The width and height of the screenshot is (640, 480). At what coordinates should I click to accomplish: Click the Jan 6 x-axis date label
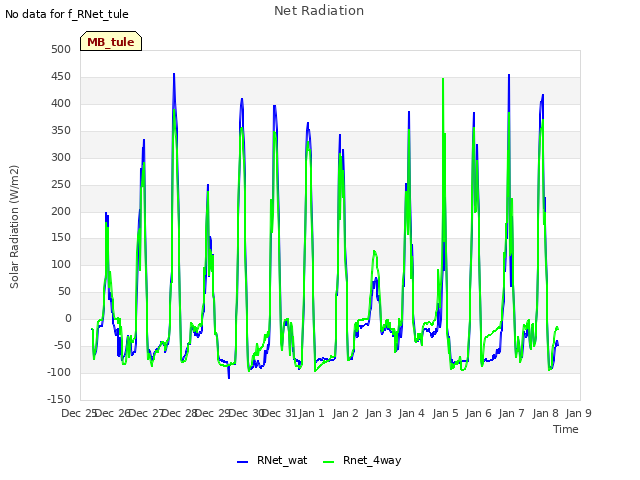478,413
